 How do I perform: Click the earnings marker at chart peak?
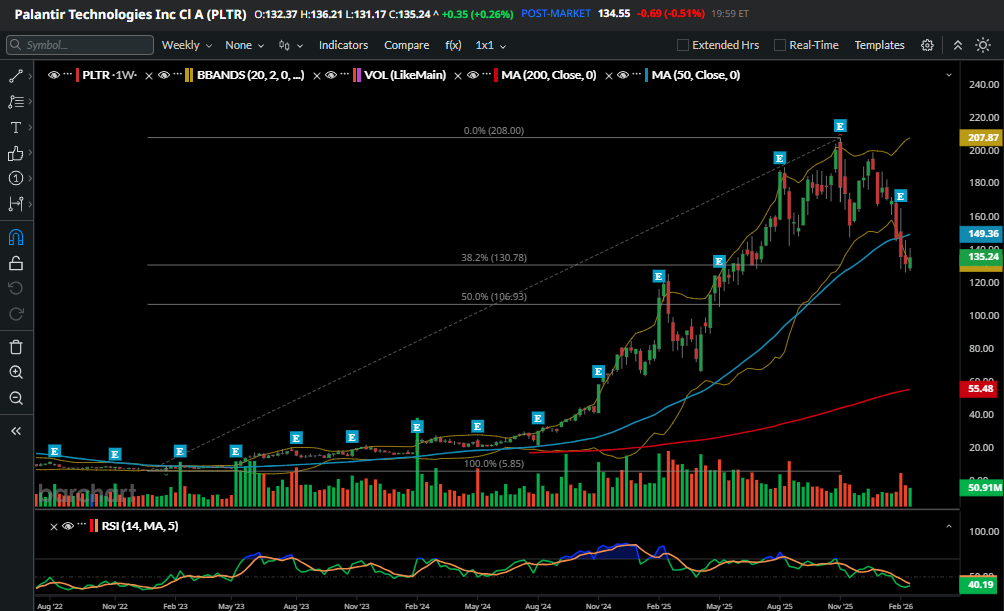[x=840, y=126]
